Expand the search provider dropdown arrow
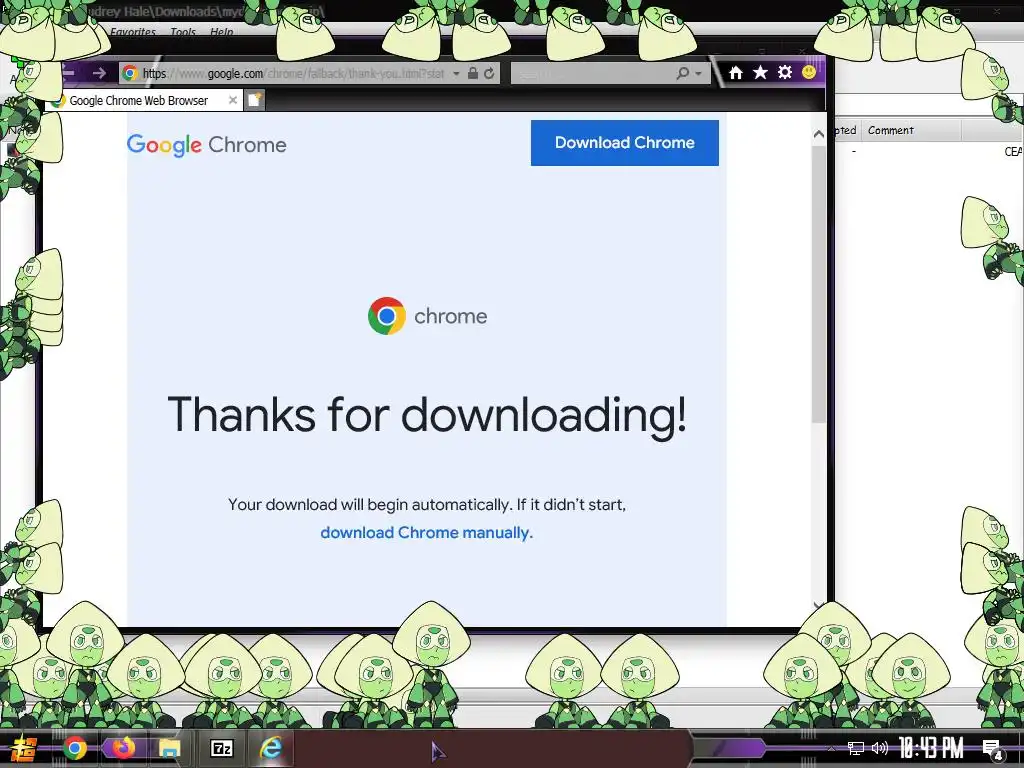 coord(699,73)
